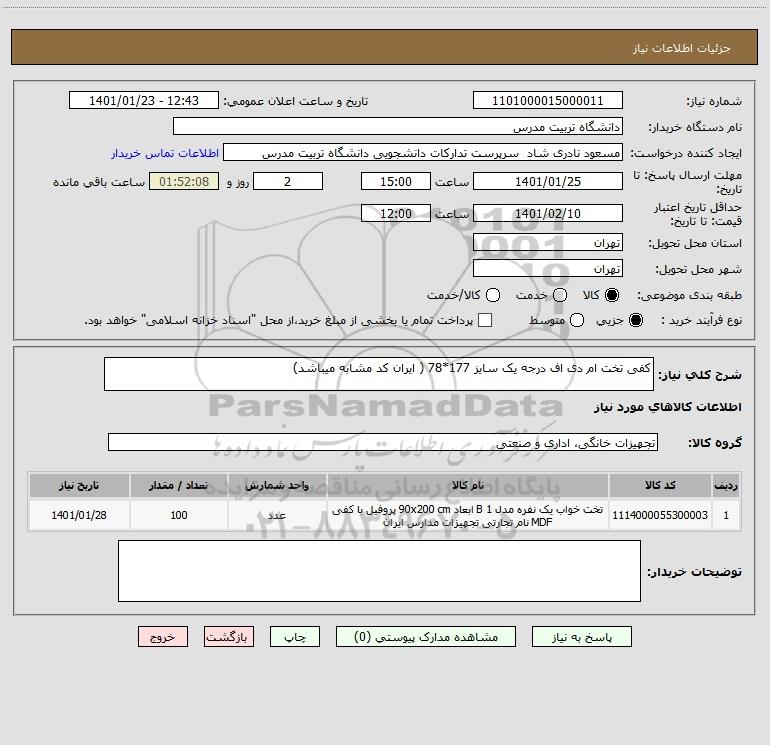The height and width of the screenshot is (745, 770).
Task: Click delivery province field تهران
Action: (548, 243)
